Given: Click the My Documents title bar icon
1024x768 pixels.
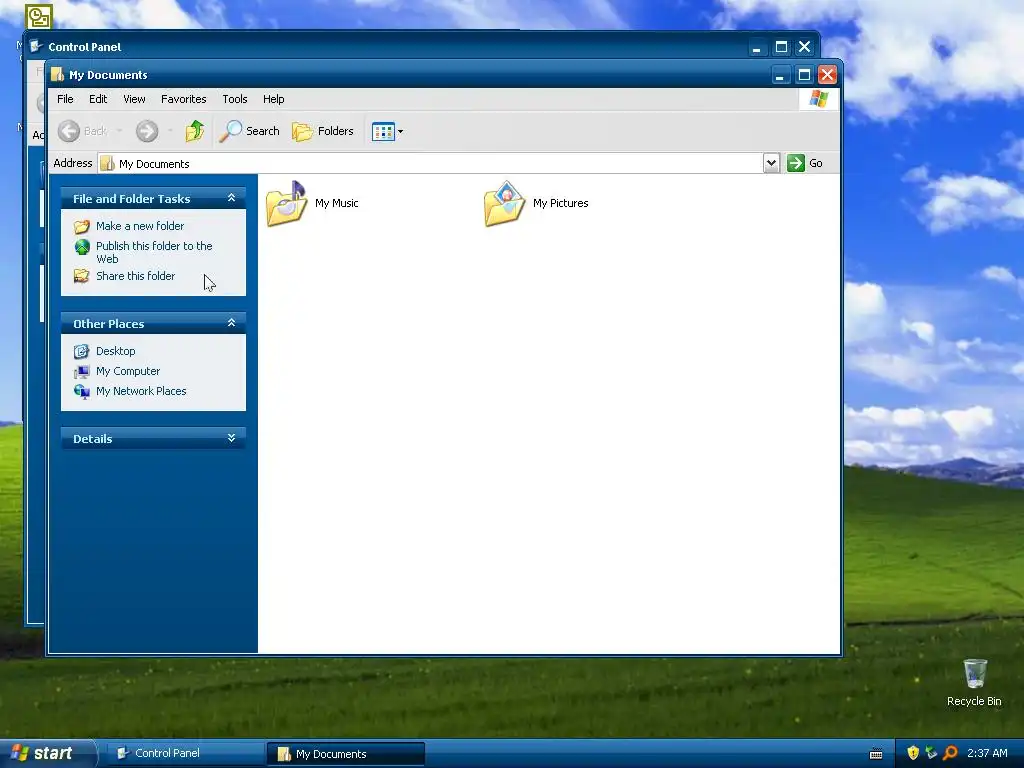Looking at the screenshot, I should [57, 74].
